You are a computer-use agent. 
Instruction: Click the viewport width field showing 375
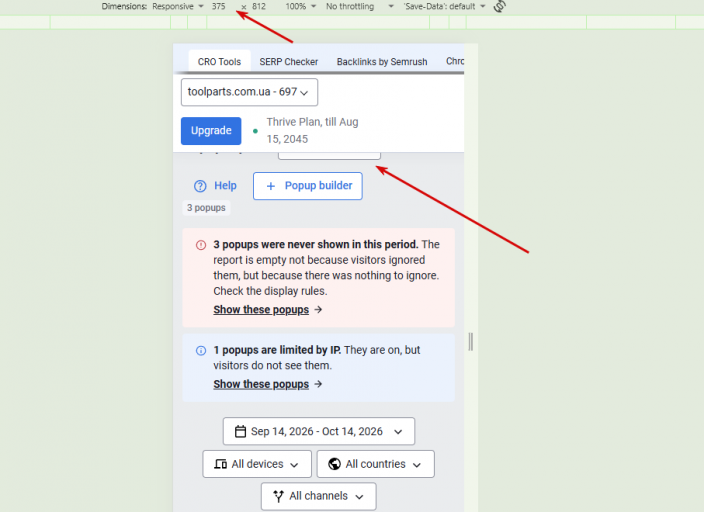click(219, 6)
